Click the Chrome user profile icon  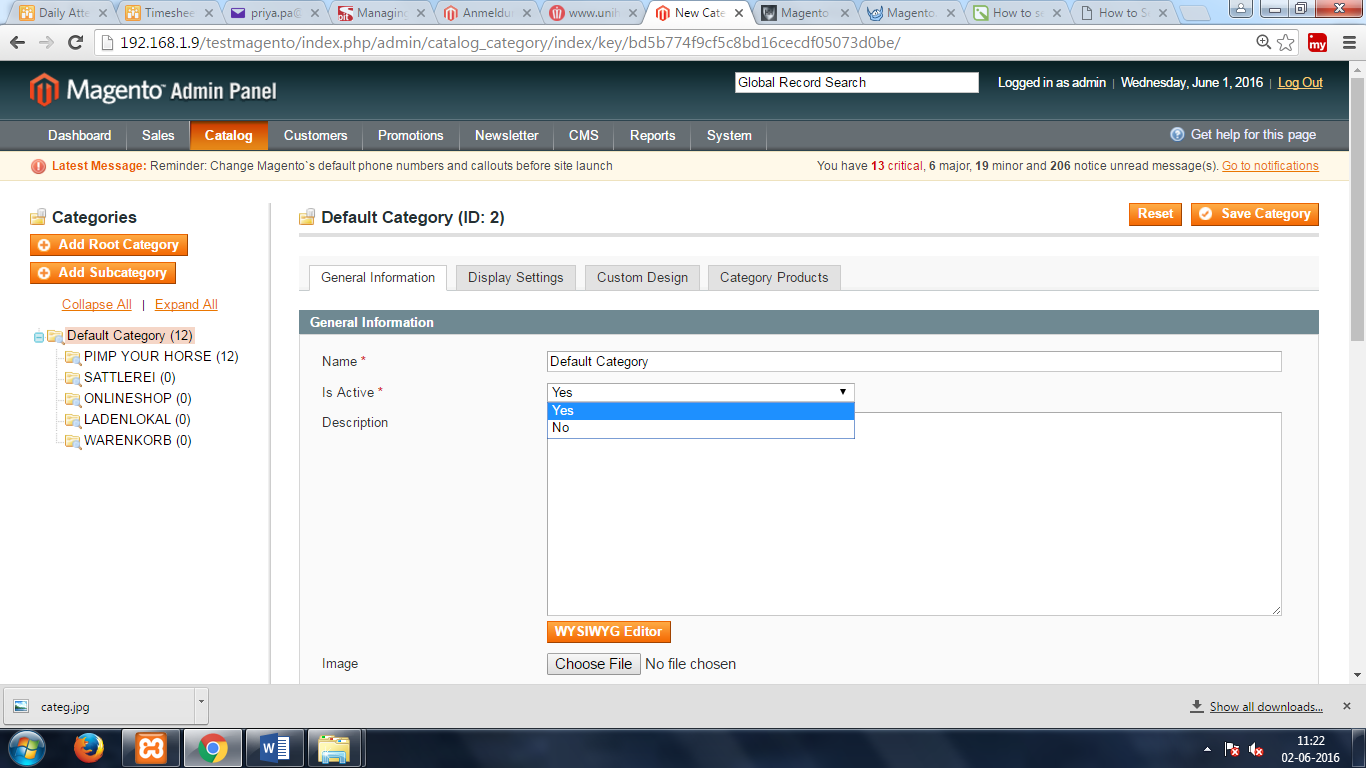[x=1242, y=9]
